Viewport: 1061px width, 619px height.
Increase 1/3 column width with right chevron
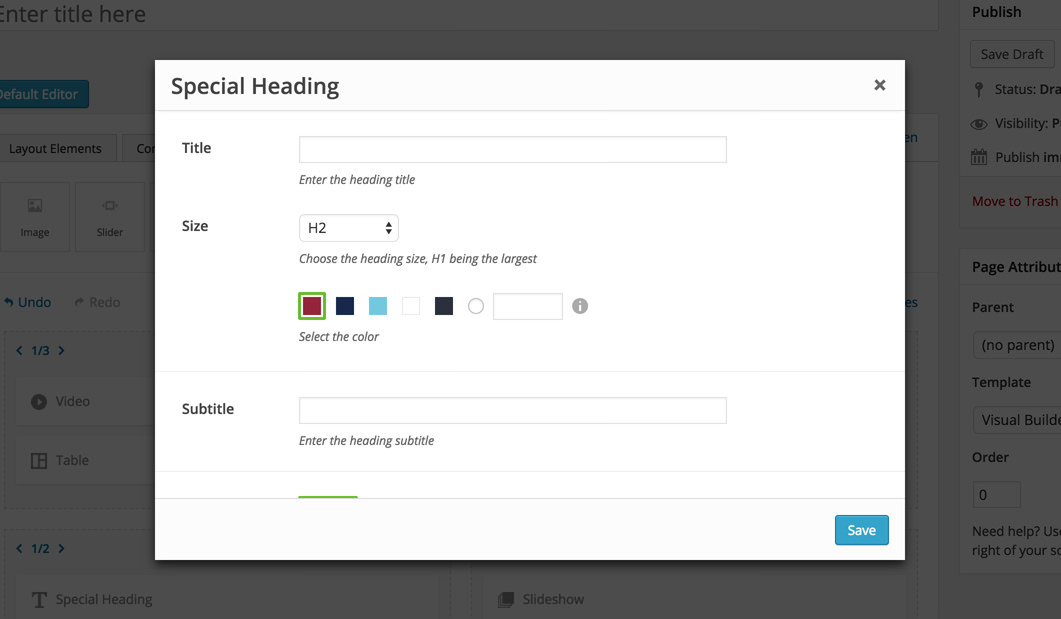coord(61,350)
